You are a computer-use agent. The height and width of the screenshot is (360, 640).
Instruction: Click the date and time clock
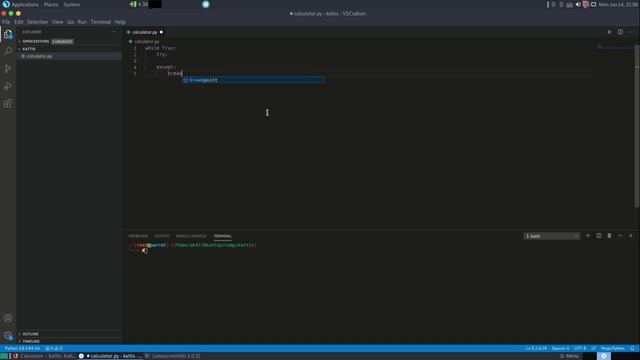[x=618, y=4]
